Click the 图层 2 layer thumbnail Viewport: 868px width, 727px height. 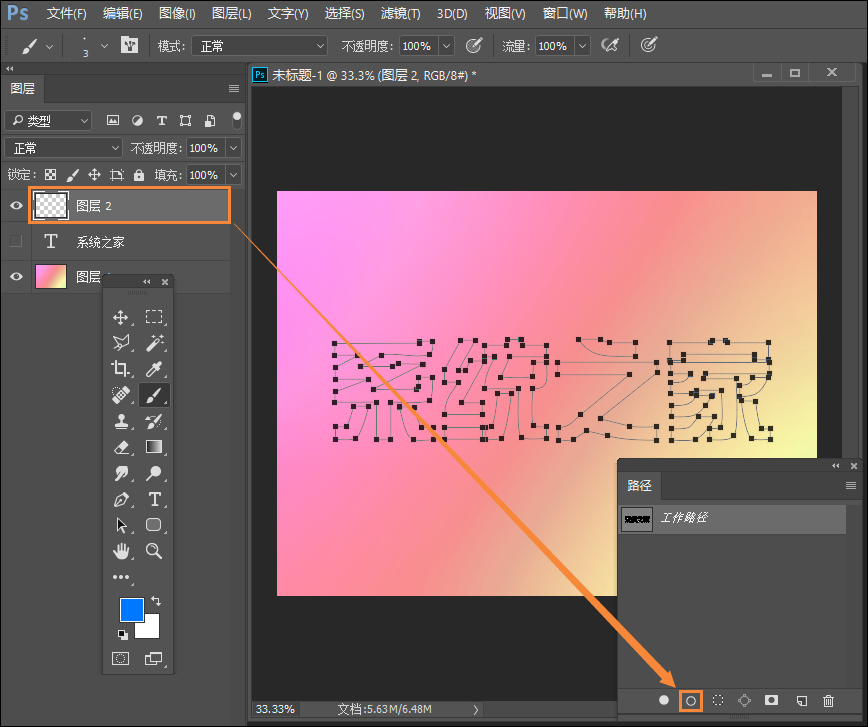[x=51, y=206]
